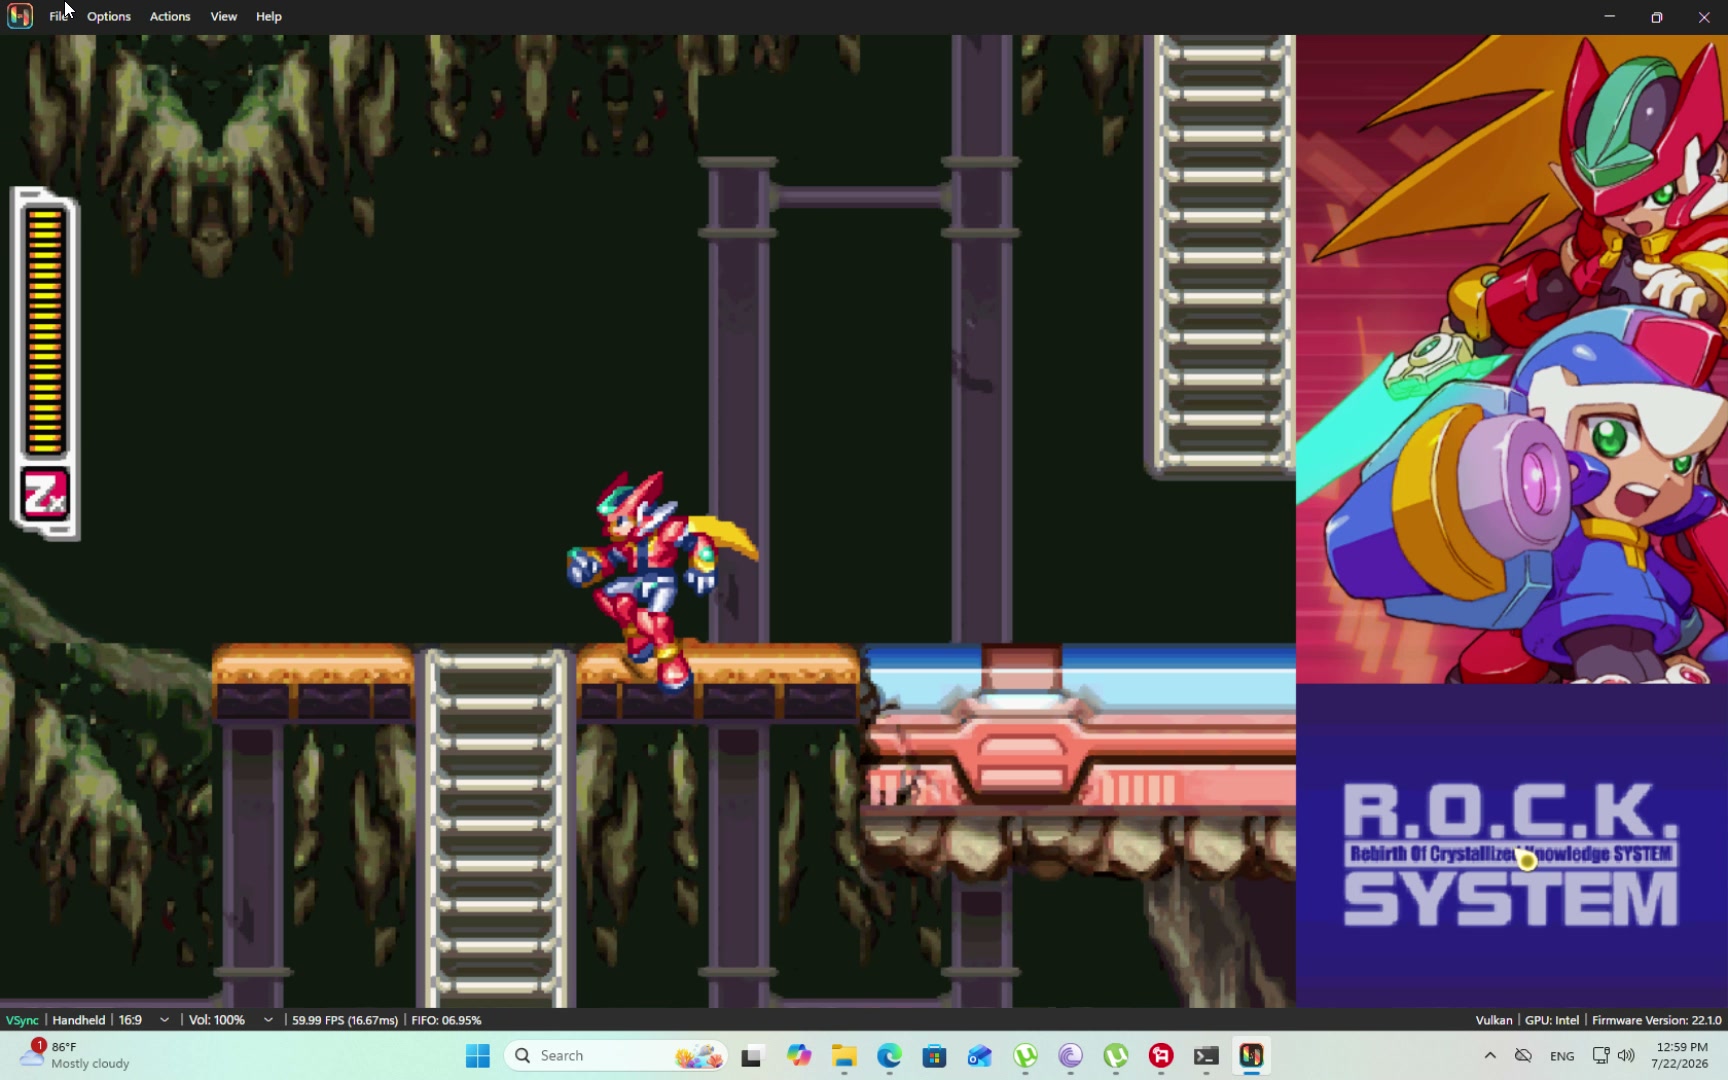Switch the Handheld dock mode toggle

click(78, 1020)
